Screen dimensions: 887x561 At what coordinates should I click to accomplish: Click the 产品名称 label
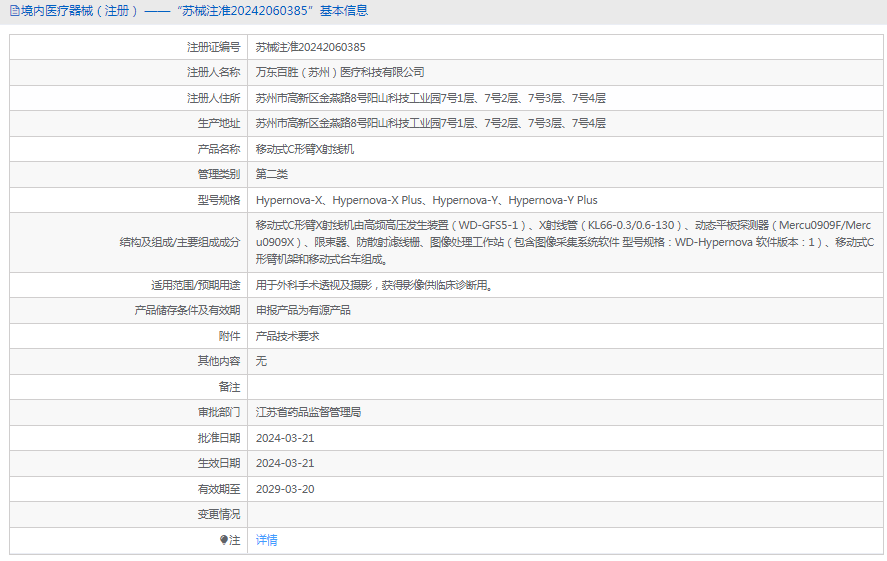219,149
